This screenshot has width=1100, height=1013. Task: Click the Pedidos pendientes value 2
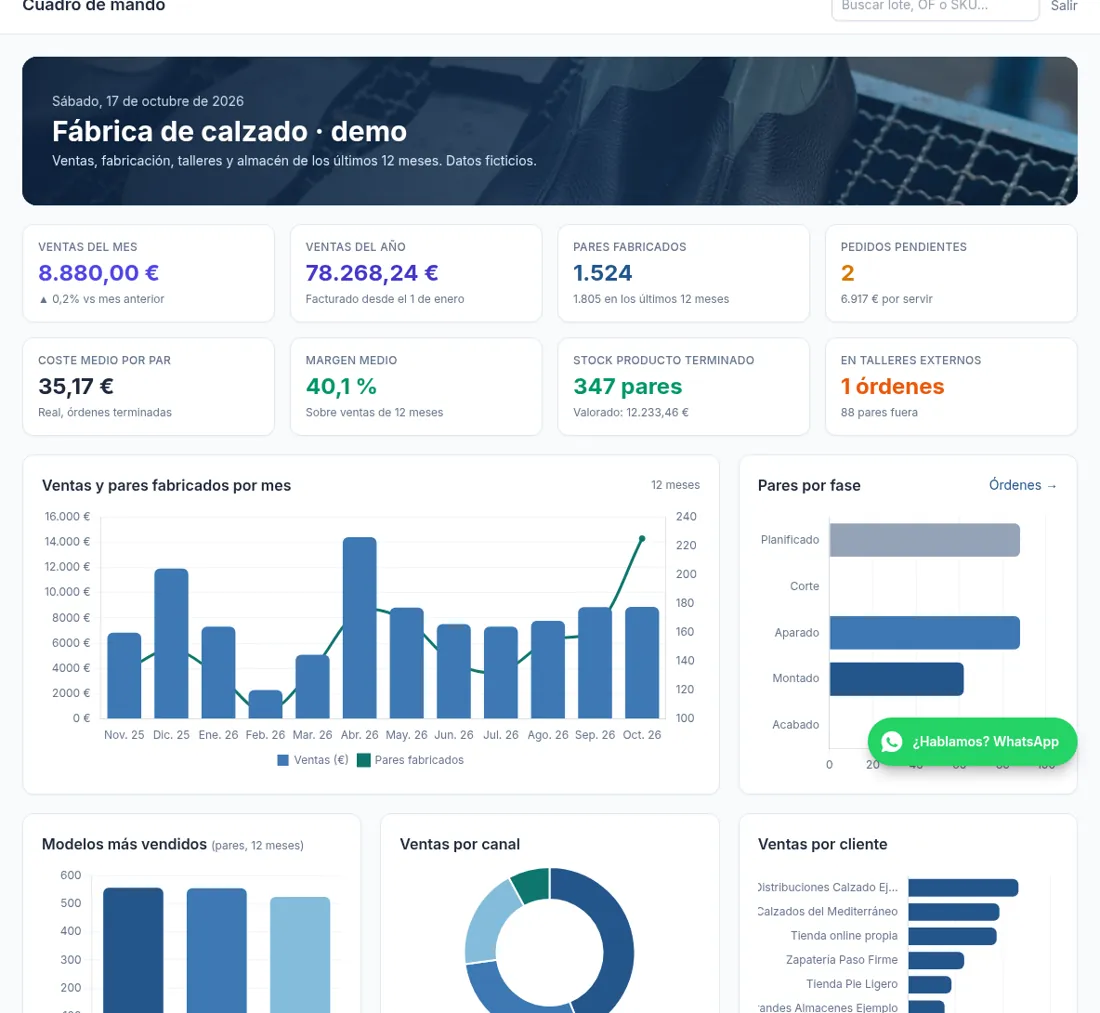(847, 273)
